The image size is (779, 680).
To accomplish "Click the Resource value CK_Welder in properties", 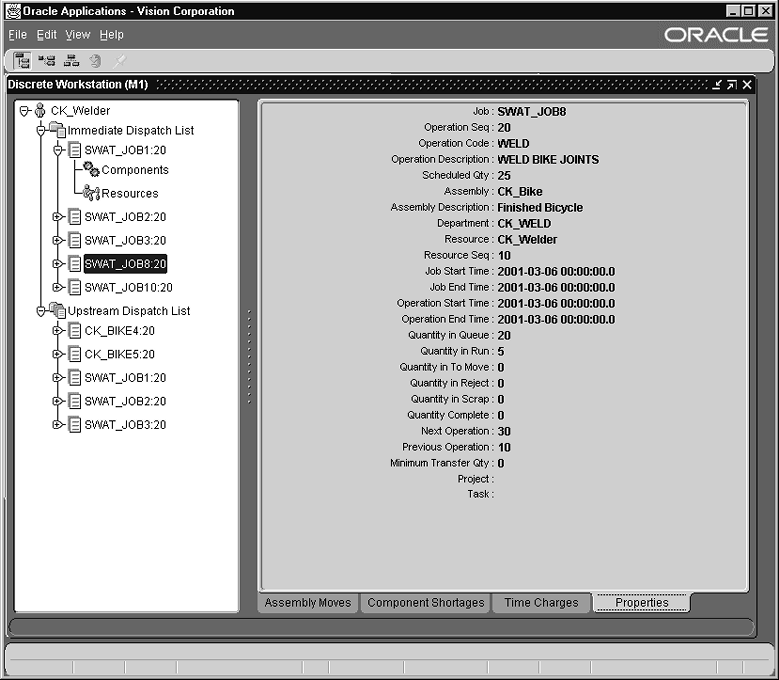I will click(x=527, y=239).
